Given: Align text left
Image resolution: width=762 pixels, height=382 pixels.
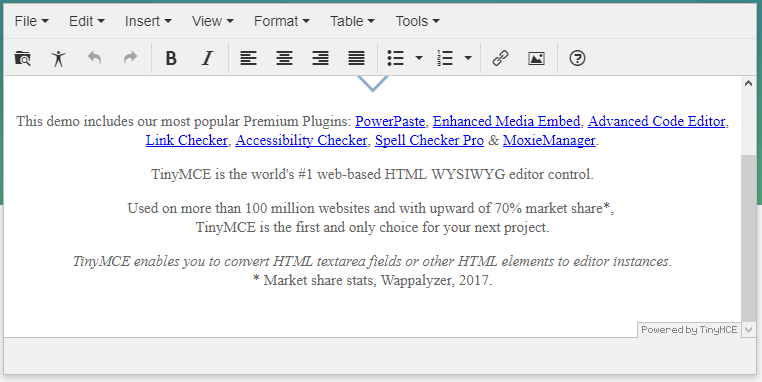Looking at the screenshot, I should (248, 58).
